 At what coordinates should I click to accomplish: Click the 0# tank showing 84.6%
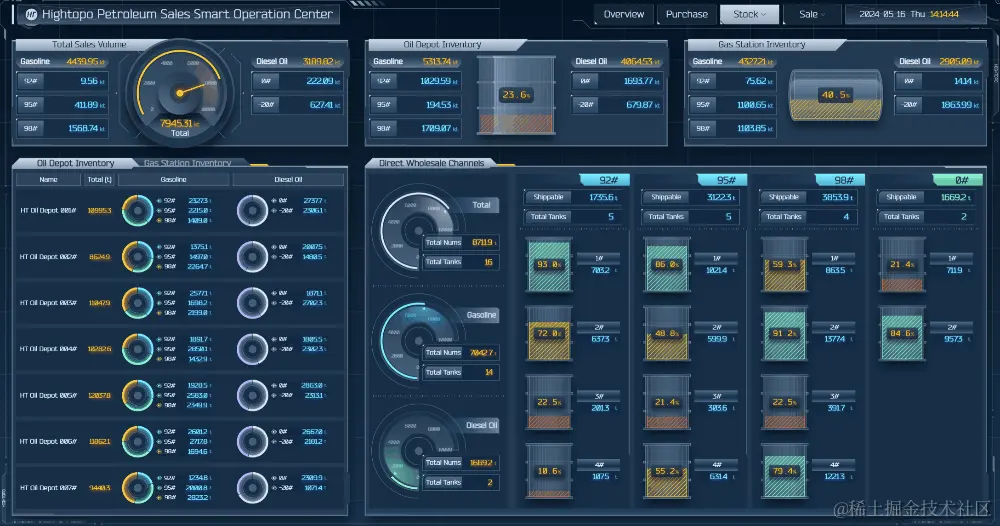point(902,333)
